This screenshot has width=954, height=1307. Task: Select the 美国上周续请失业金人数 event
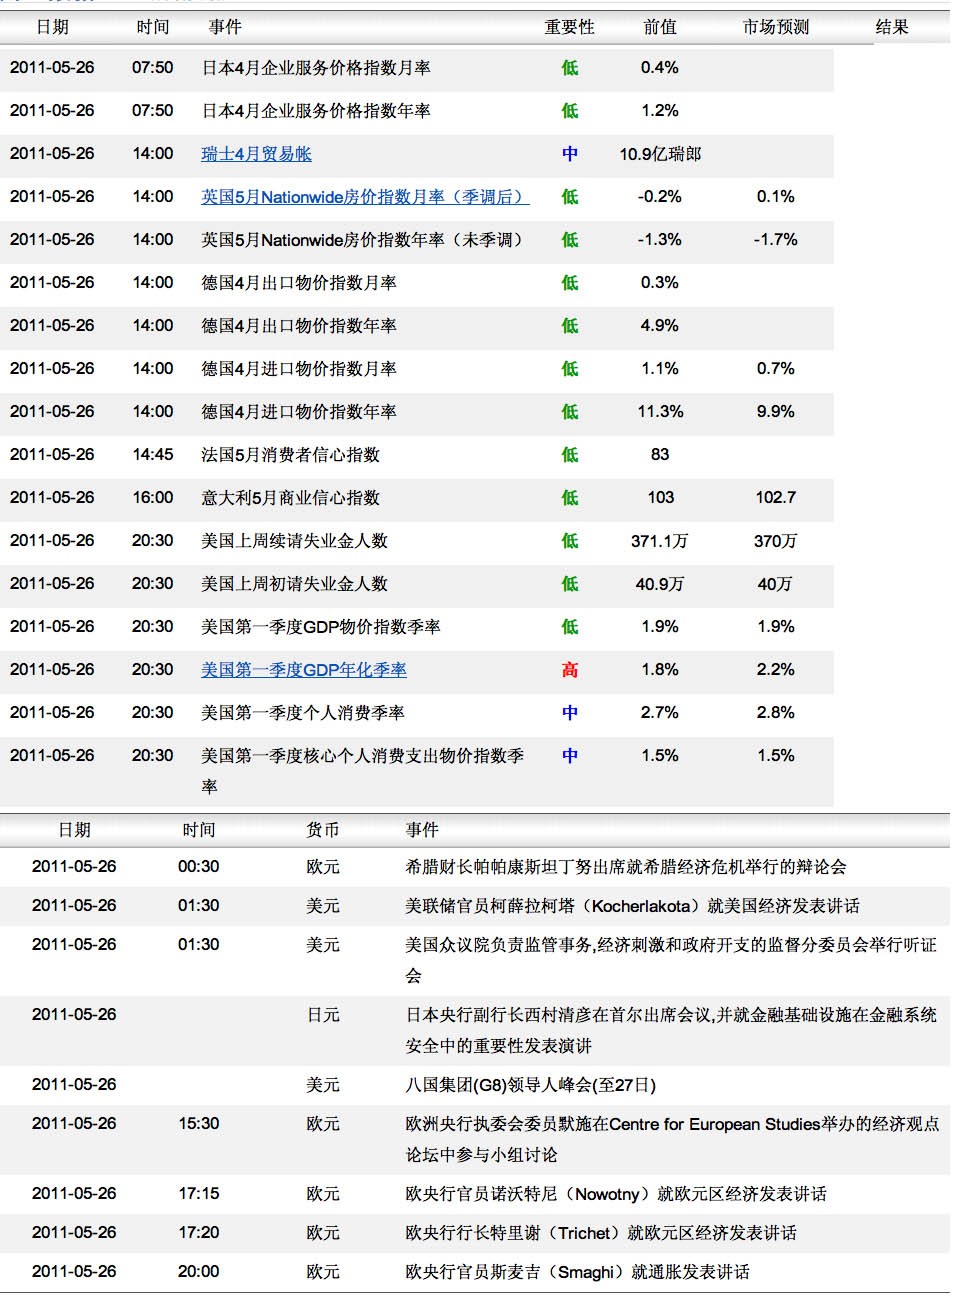click(295, 541)
